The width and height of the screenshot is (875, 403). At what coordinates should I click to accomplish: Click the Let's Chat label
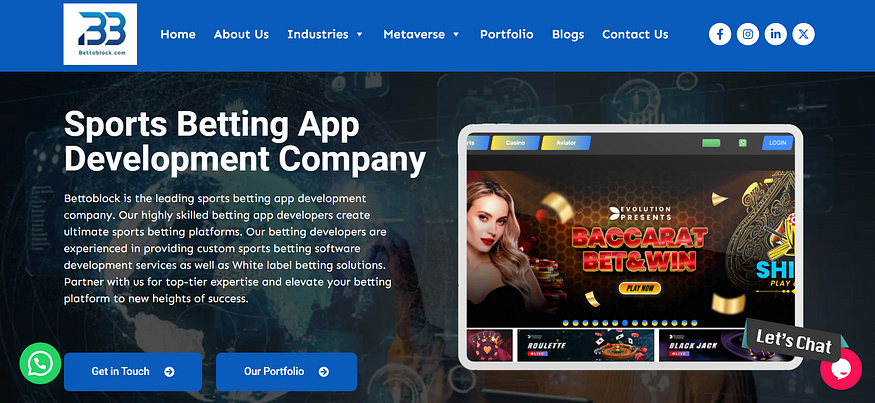tap(793, 340)
